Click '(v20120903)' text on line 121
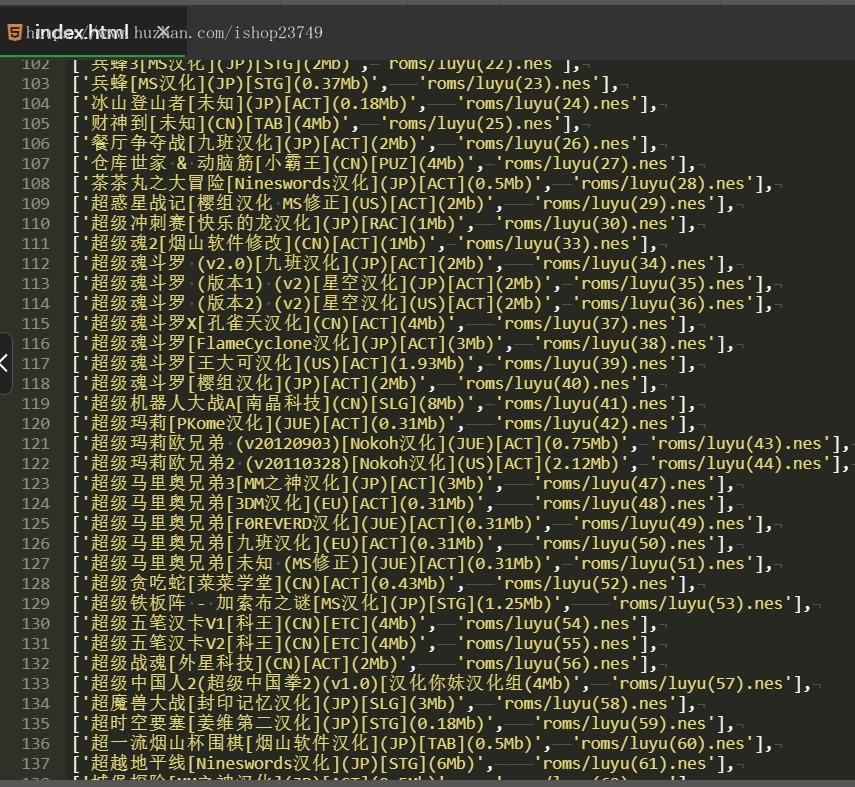855x787 pixels. [288, 443]
